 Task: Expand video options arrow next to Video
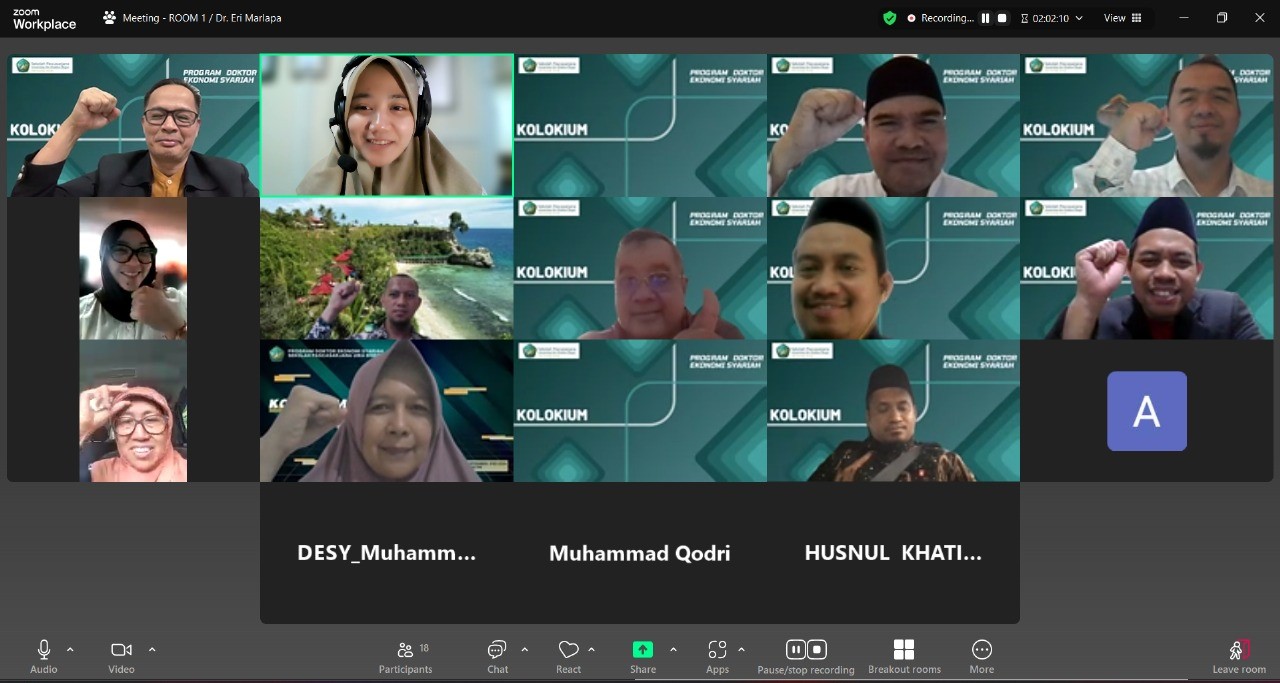click(x=152, y=649)
